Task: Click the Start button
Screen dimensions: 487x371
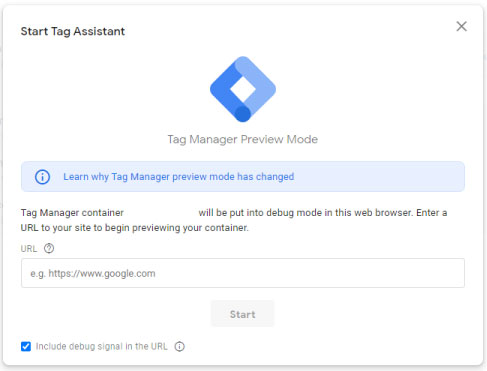Action: 243,314
